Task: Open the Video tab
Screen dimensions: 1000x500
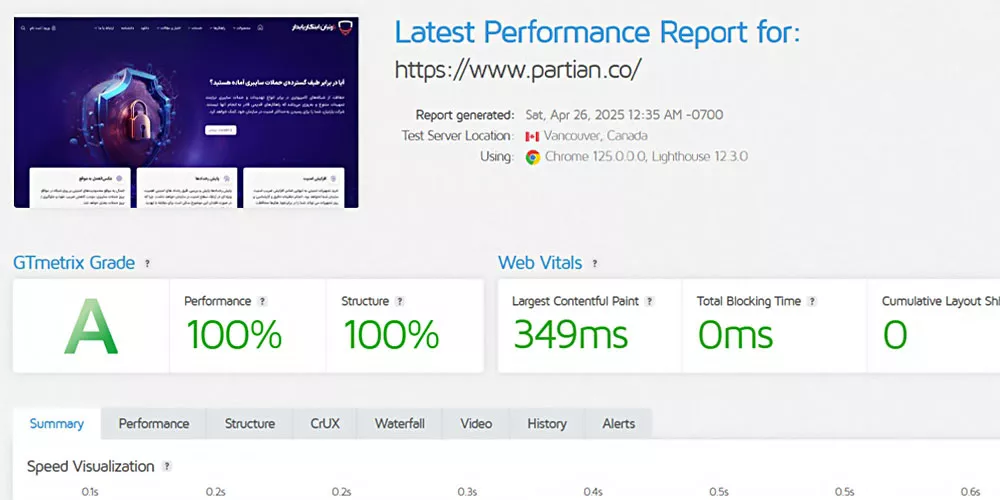Action: tap(476, 424)
